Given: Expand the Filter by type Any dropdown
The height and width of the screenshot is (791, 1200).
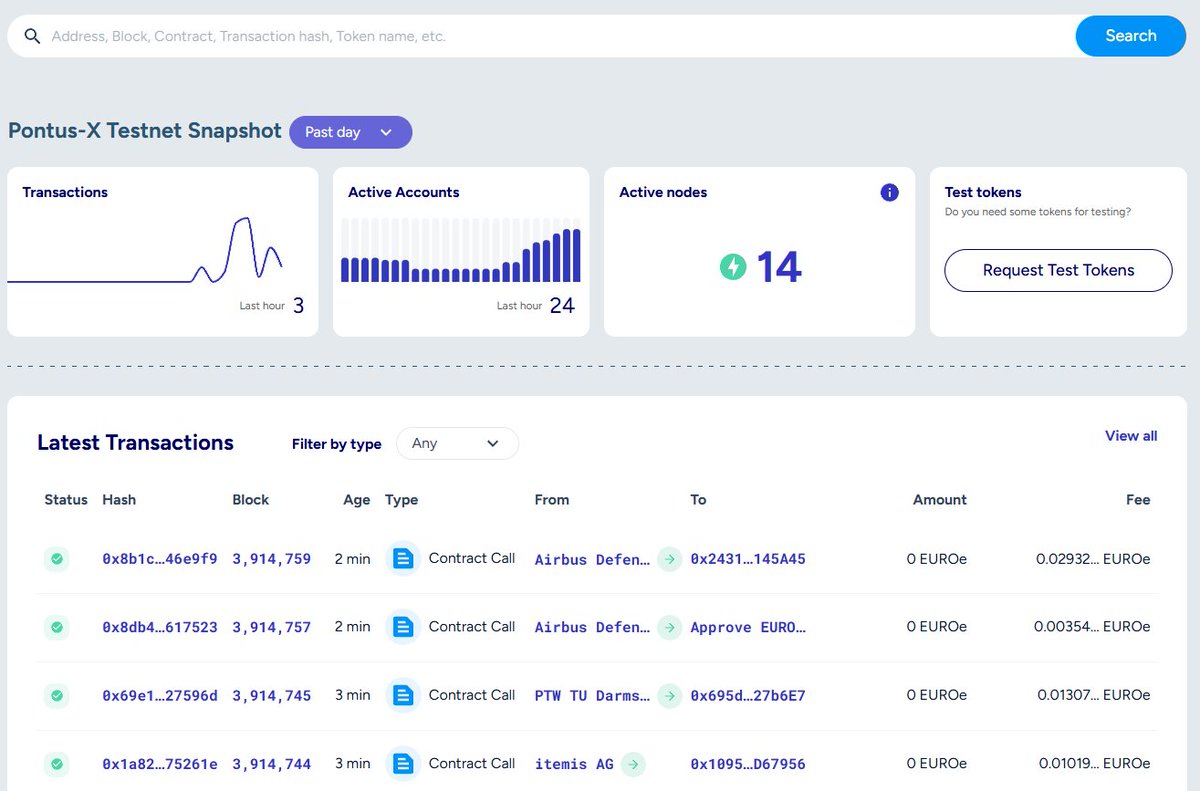Looking at the screenshot, I should pyautogui.click(x=457, y=443).
